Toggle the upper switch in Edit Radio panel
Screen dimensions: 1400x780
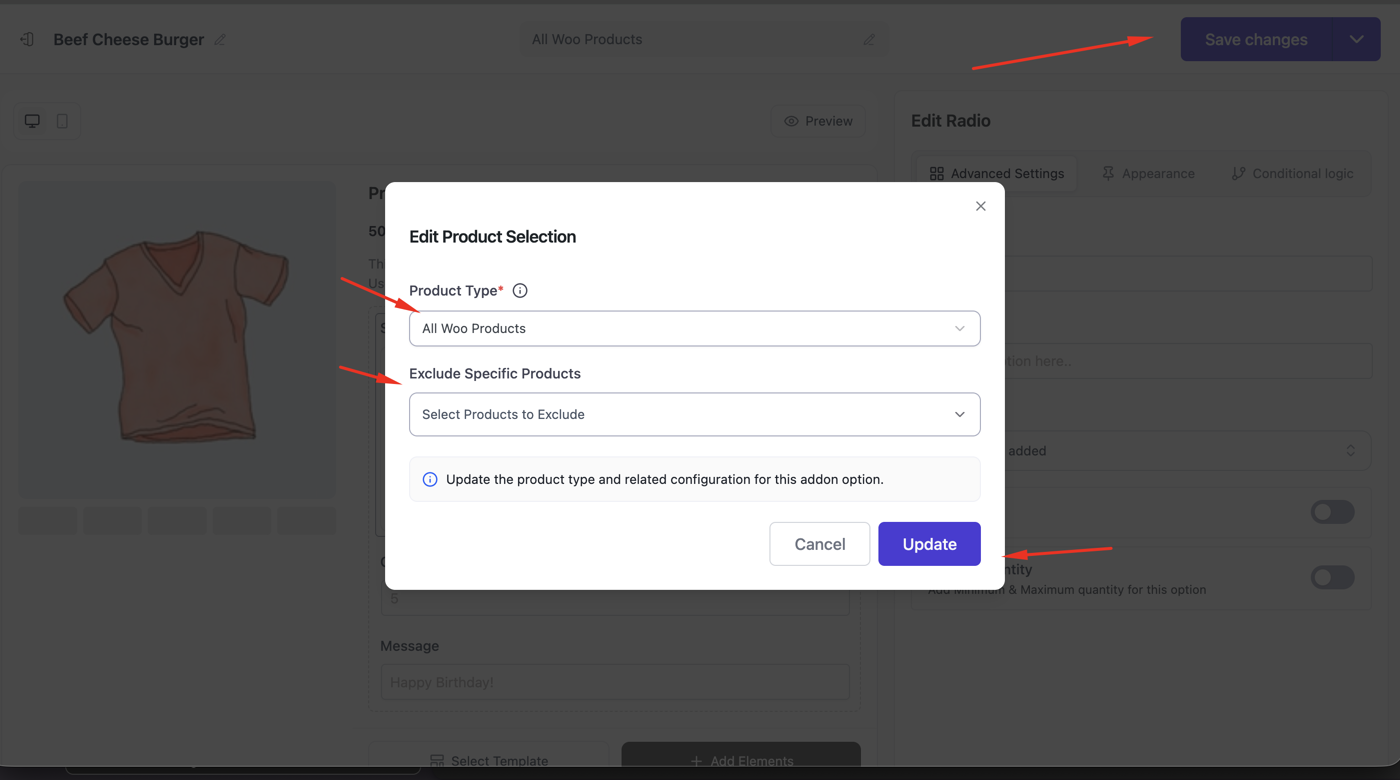tap(1332, 512)
